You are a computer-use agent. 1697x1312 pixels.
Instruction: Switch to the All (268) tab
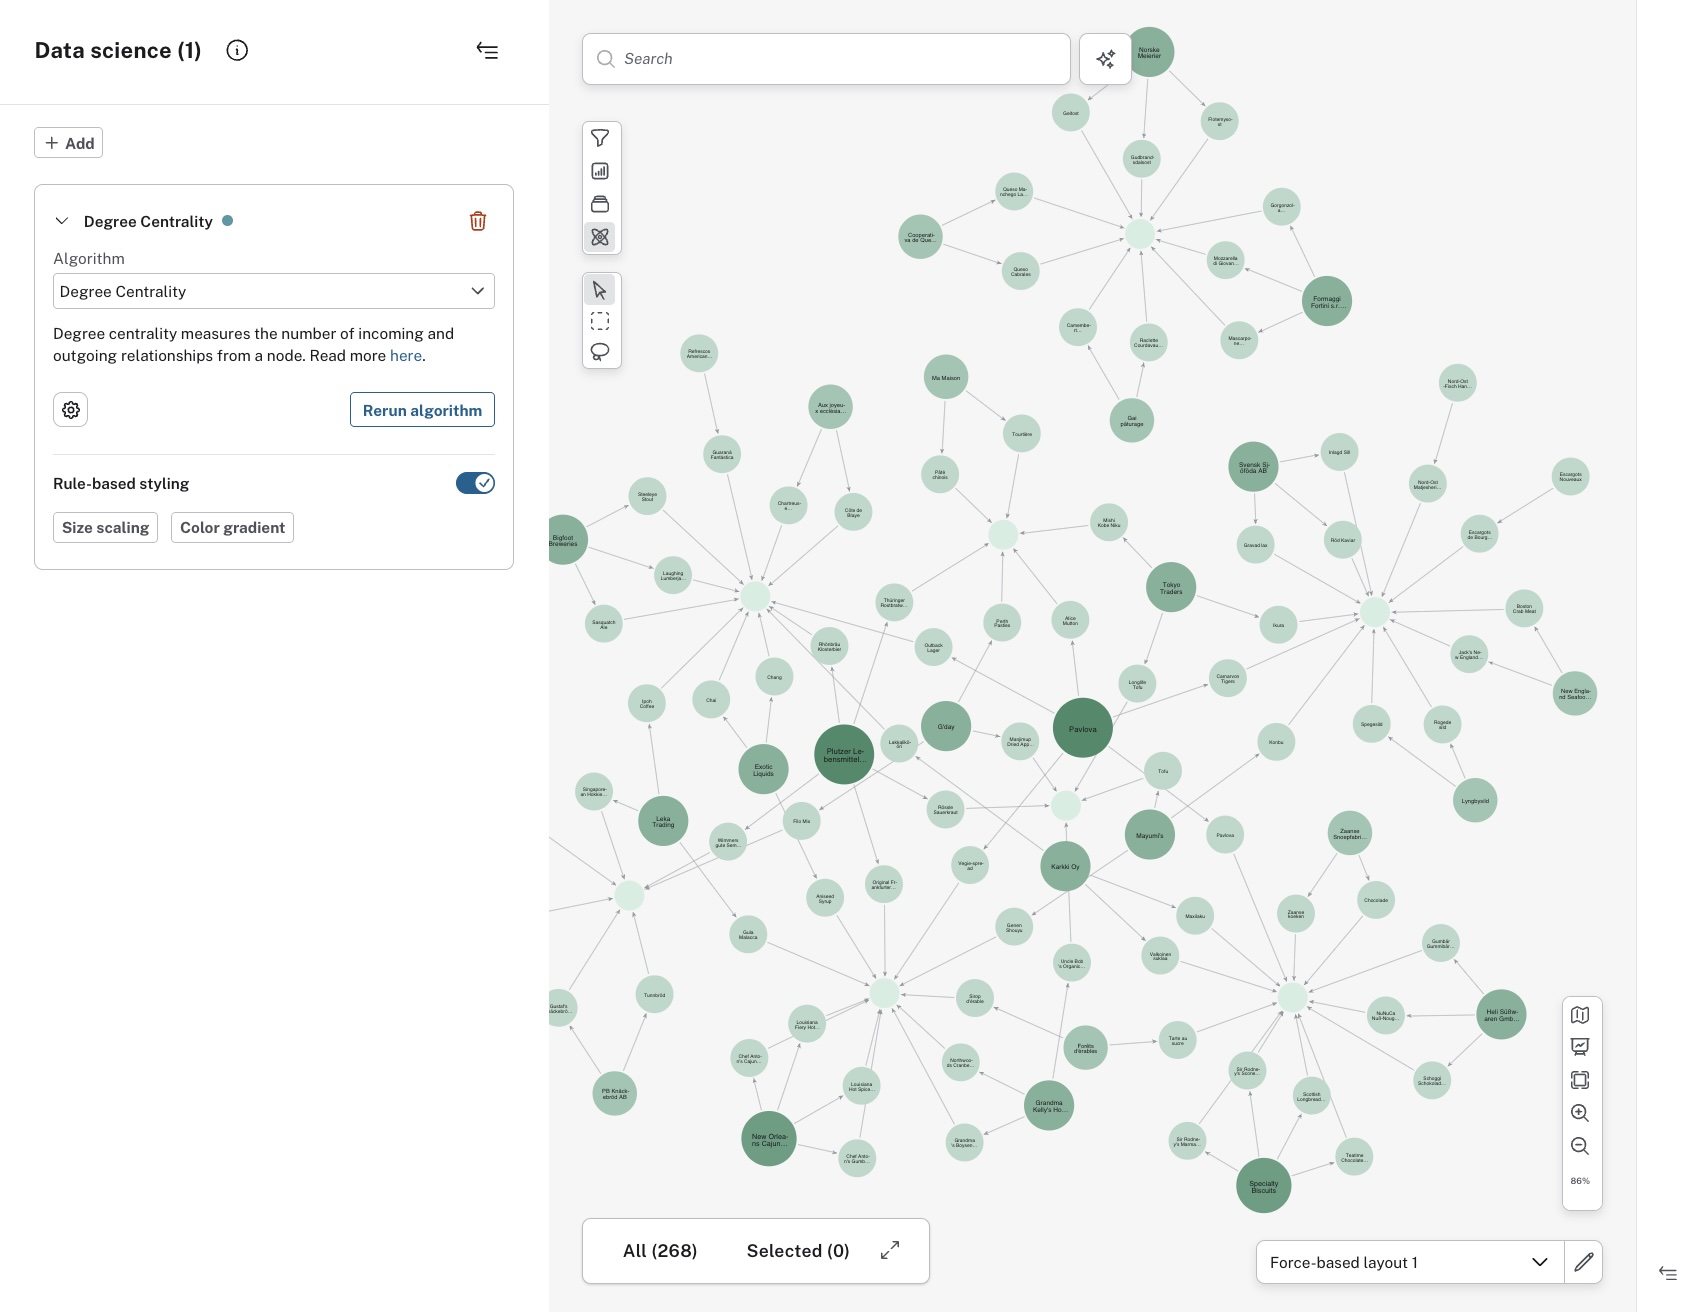[660, 1251]
